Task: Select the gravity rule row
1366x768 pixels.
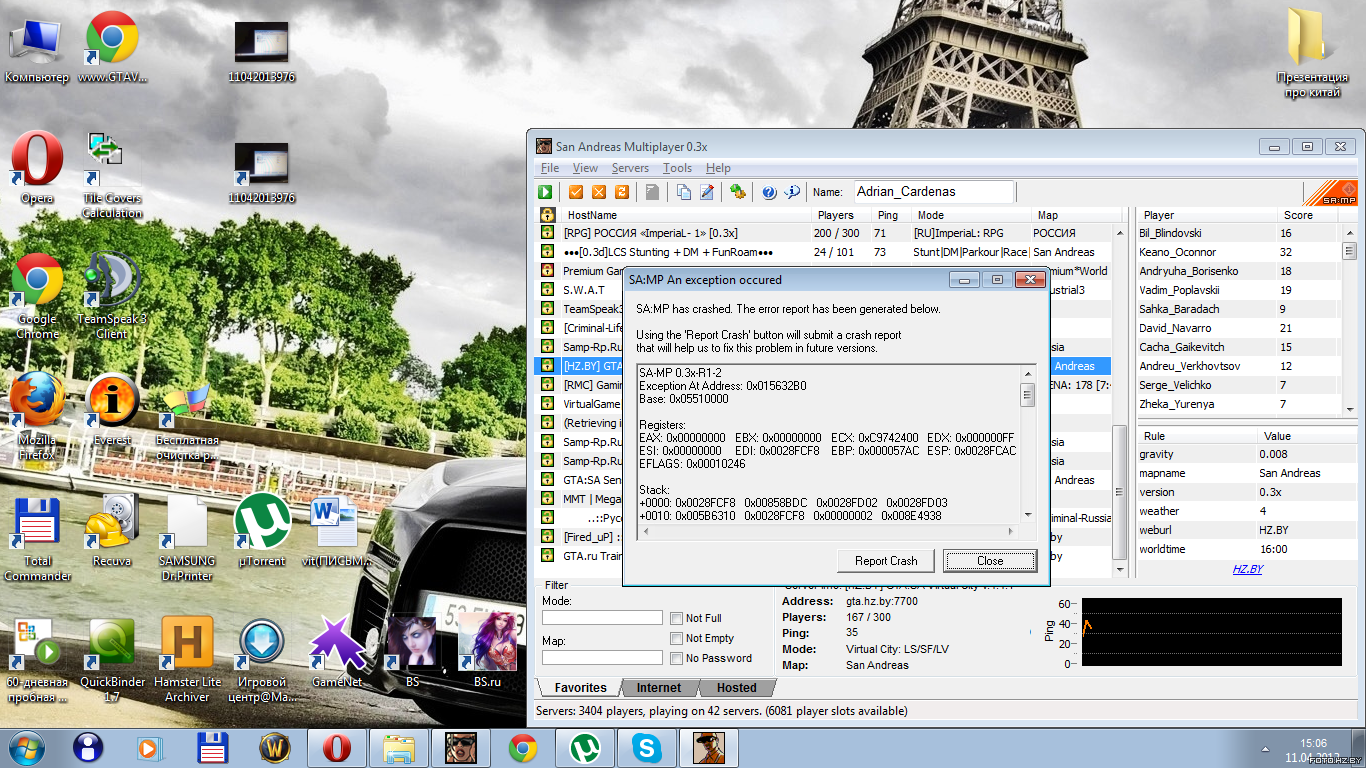Action: [1247, 454]
